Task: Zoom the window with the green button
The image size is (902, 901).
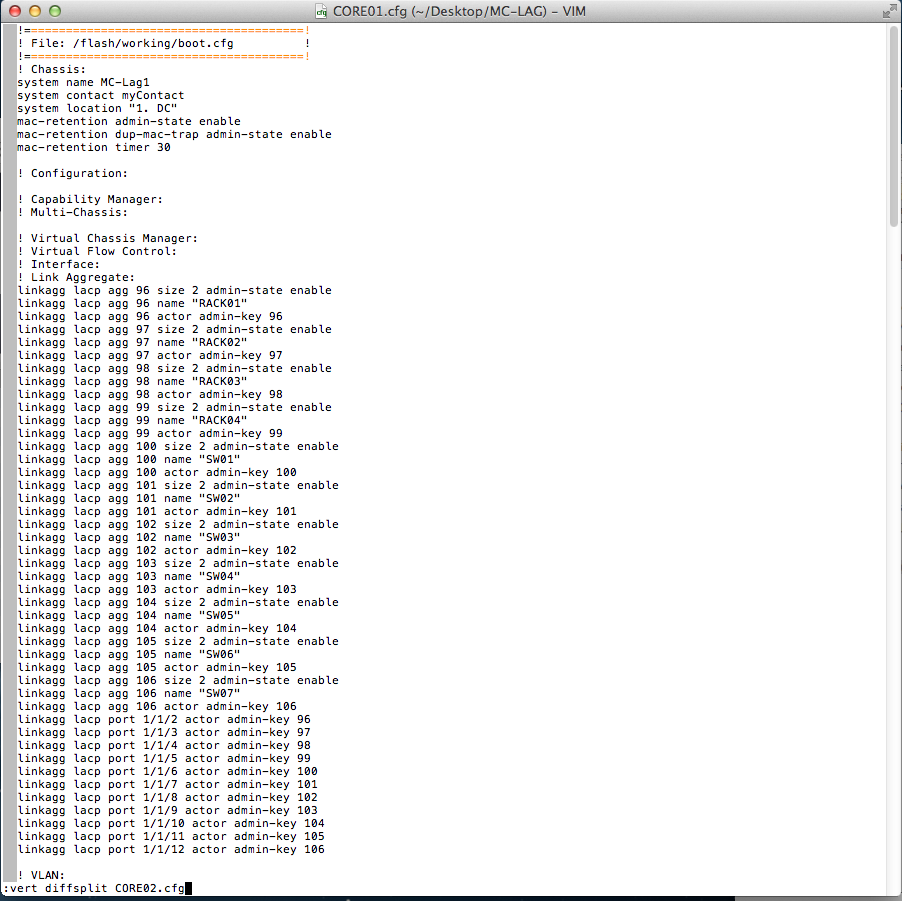Action: 55,11
